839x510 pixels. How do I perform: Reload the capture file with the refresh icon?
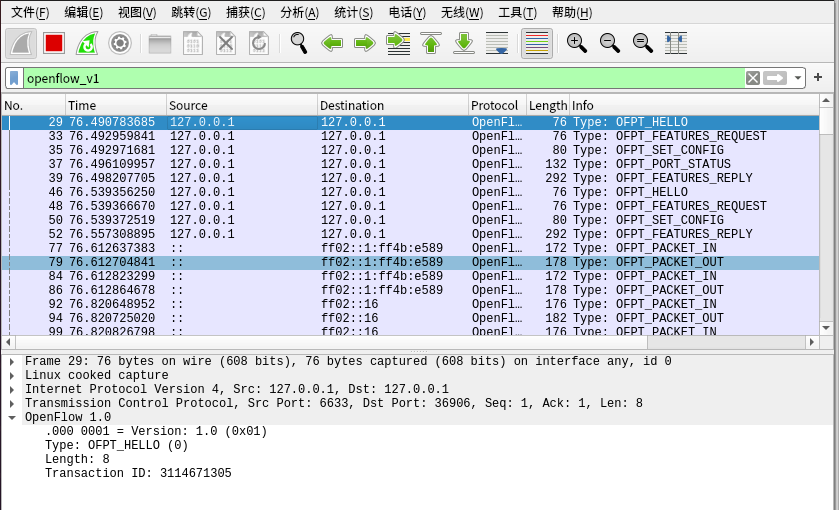pyautogui.click(x=259, y=43)
